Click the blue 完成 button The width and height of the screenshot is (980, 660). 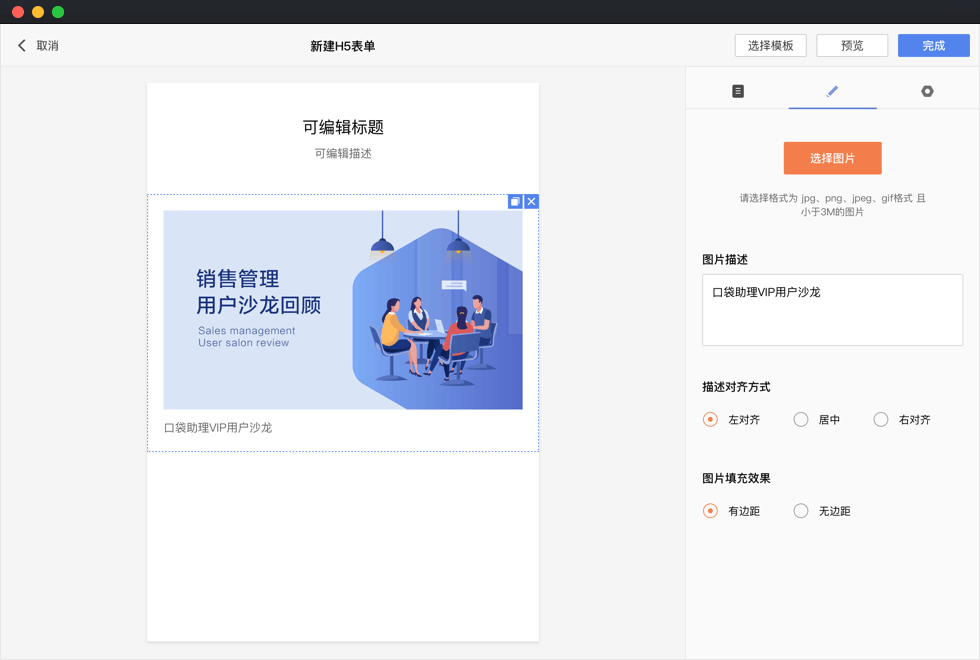[934, 46]
